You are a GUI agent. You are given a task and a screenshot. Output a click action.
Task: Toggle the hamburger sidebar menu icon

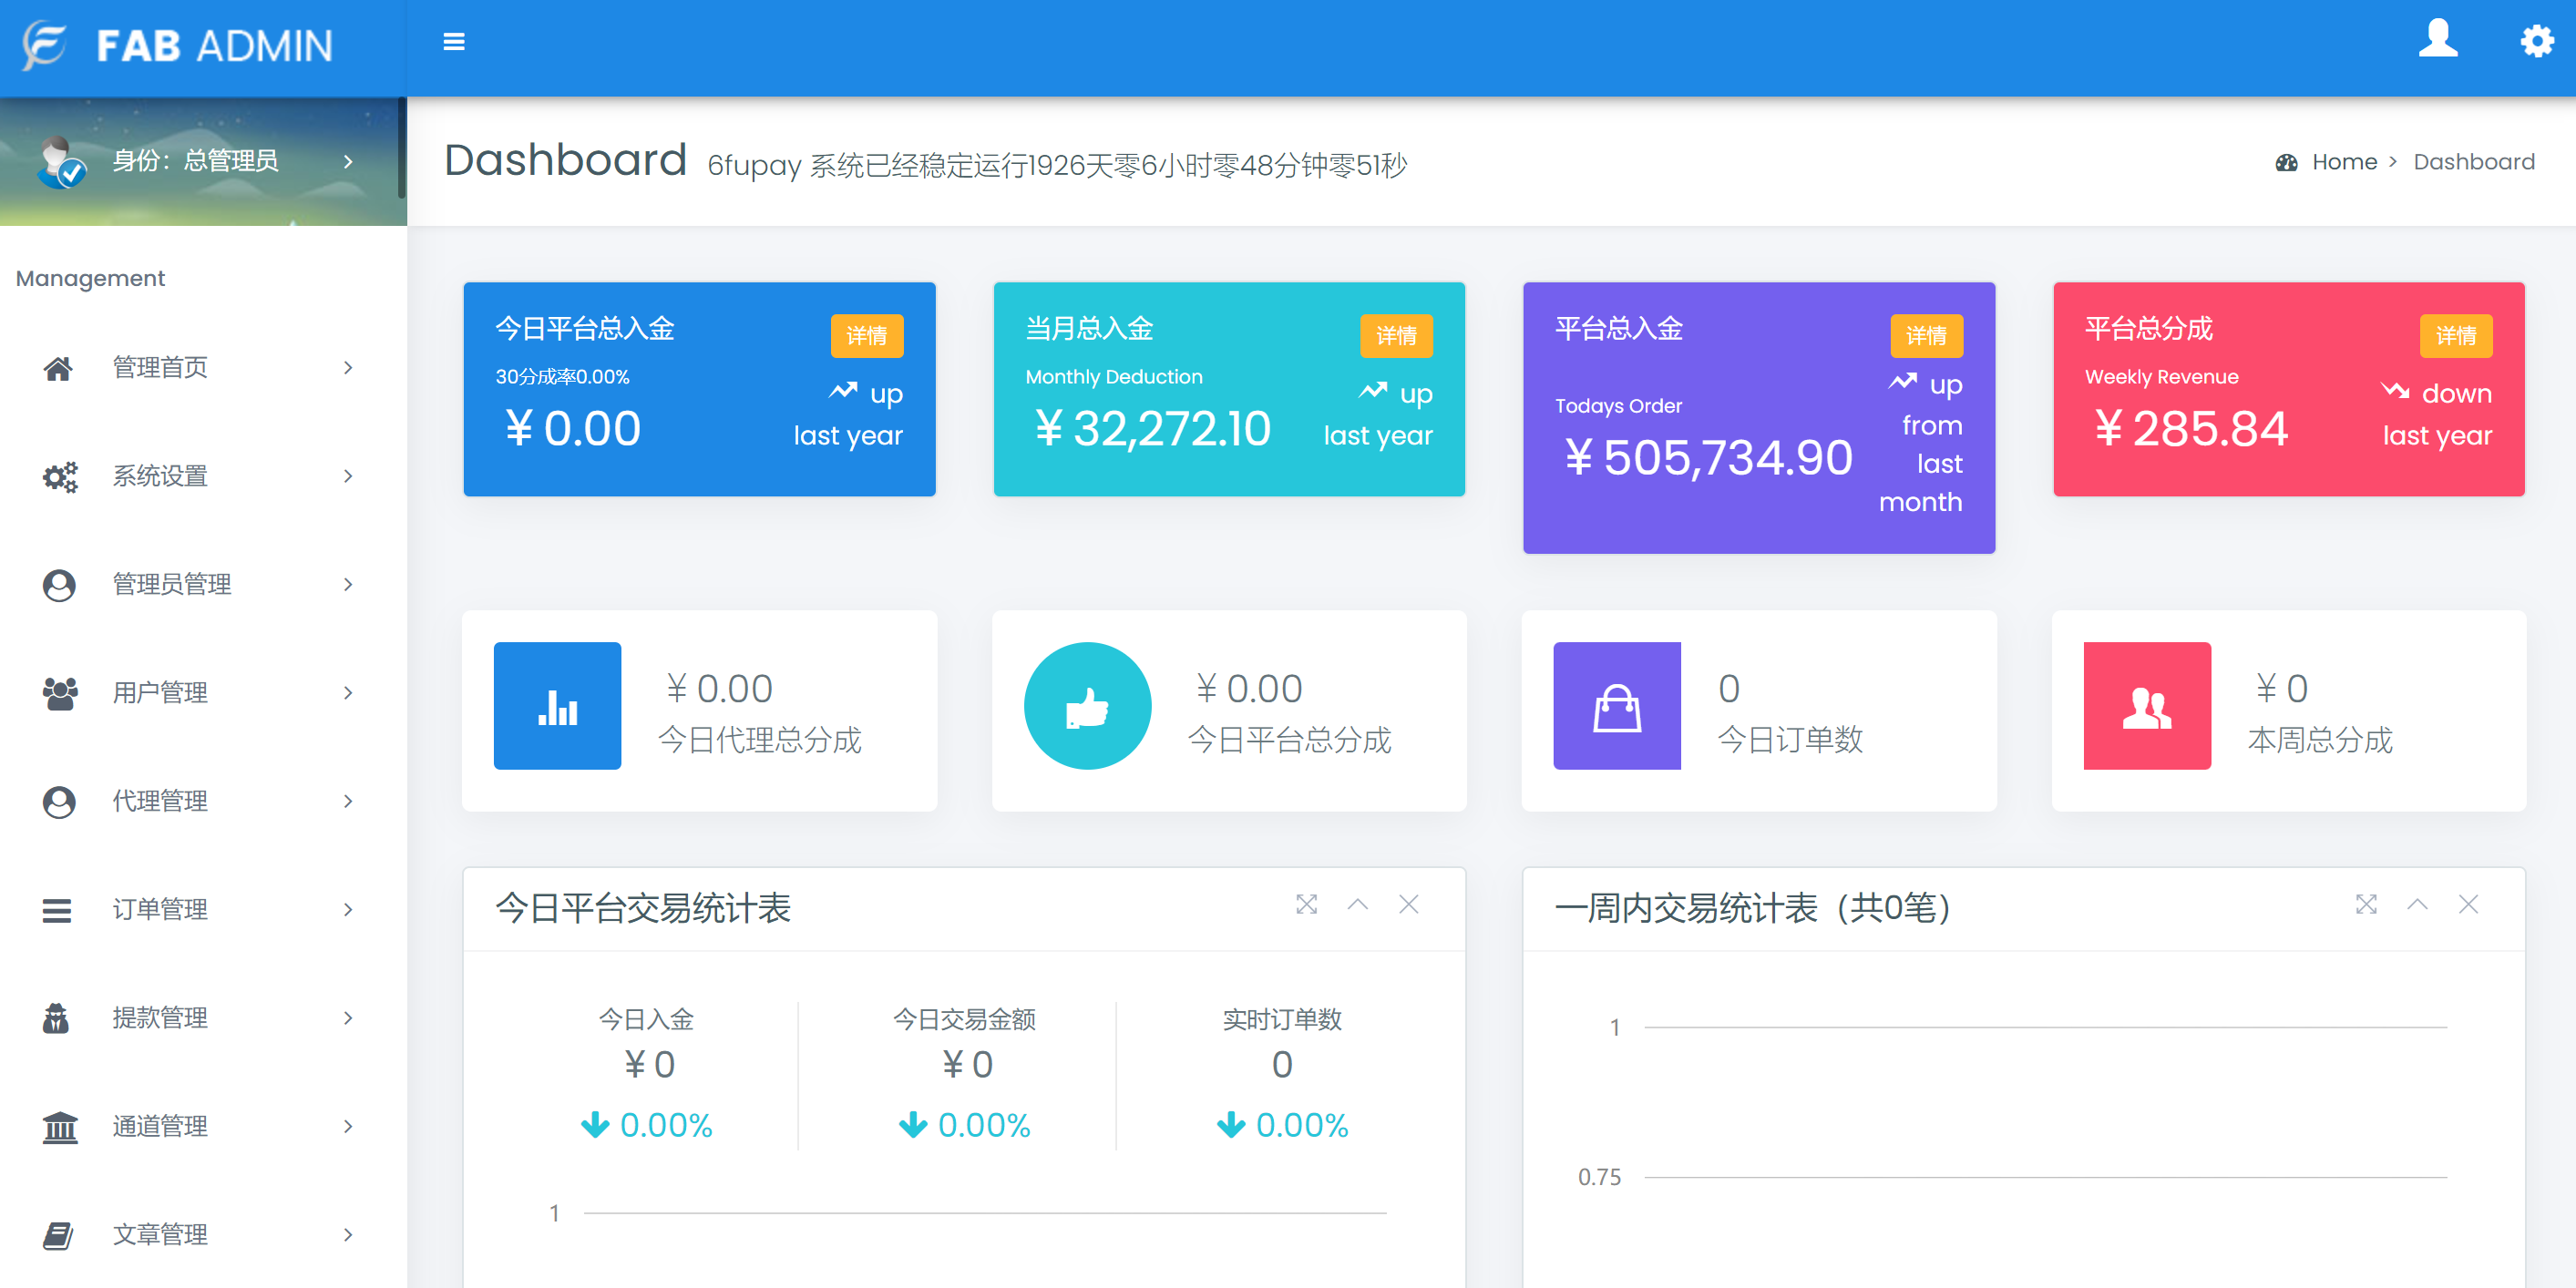pyautogui.click(x=454, y=42)
